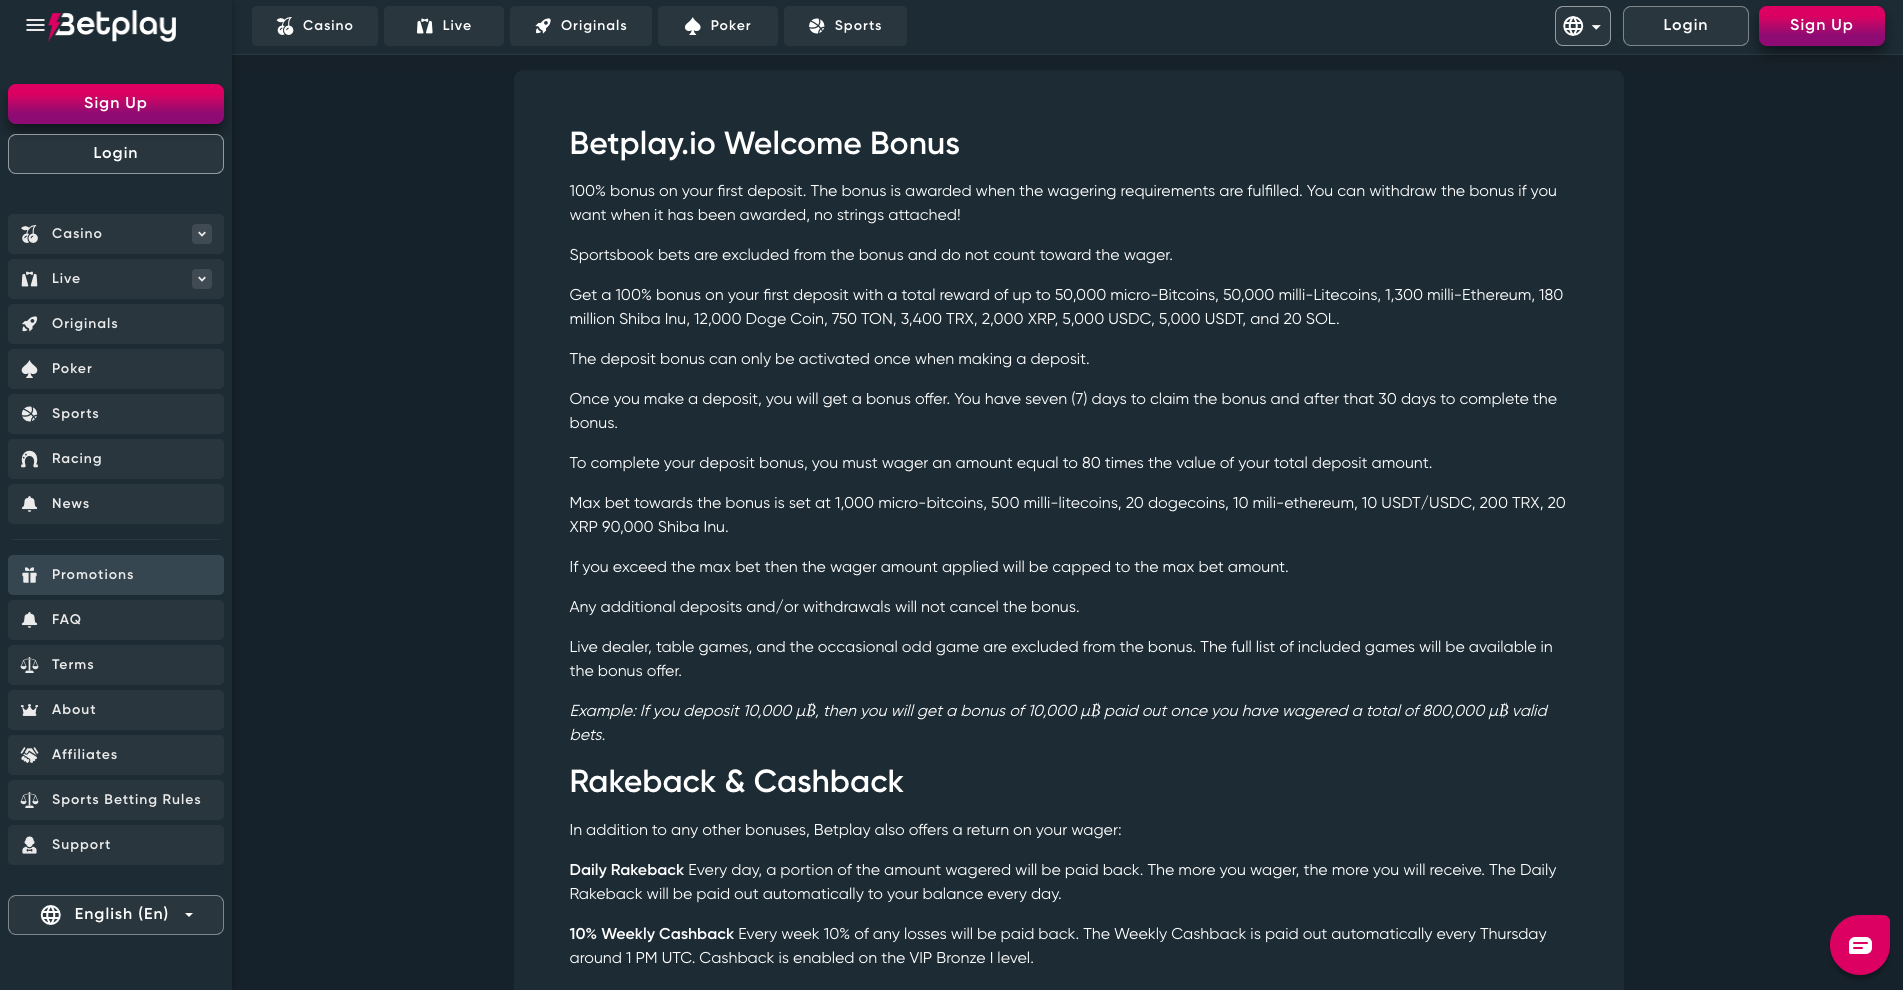Click the sidebar Originals label

click(85, 324)
